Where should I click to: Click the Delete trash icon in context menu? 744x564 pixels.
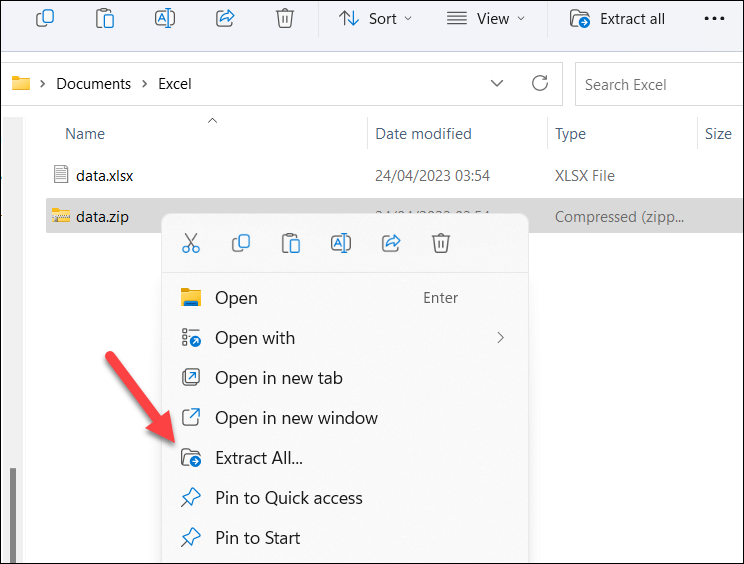click(441, 243)
